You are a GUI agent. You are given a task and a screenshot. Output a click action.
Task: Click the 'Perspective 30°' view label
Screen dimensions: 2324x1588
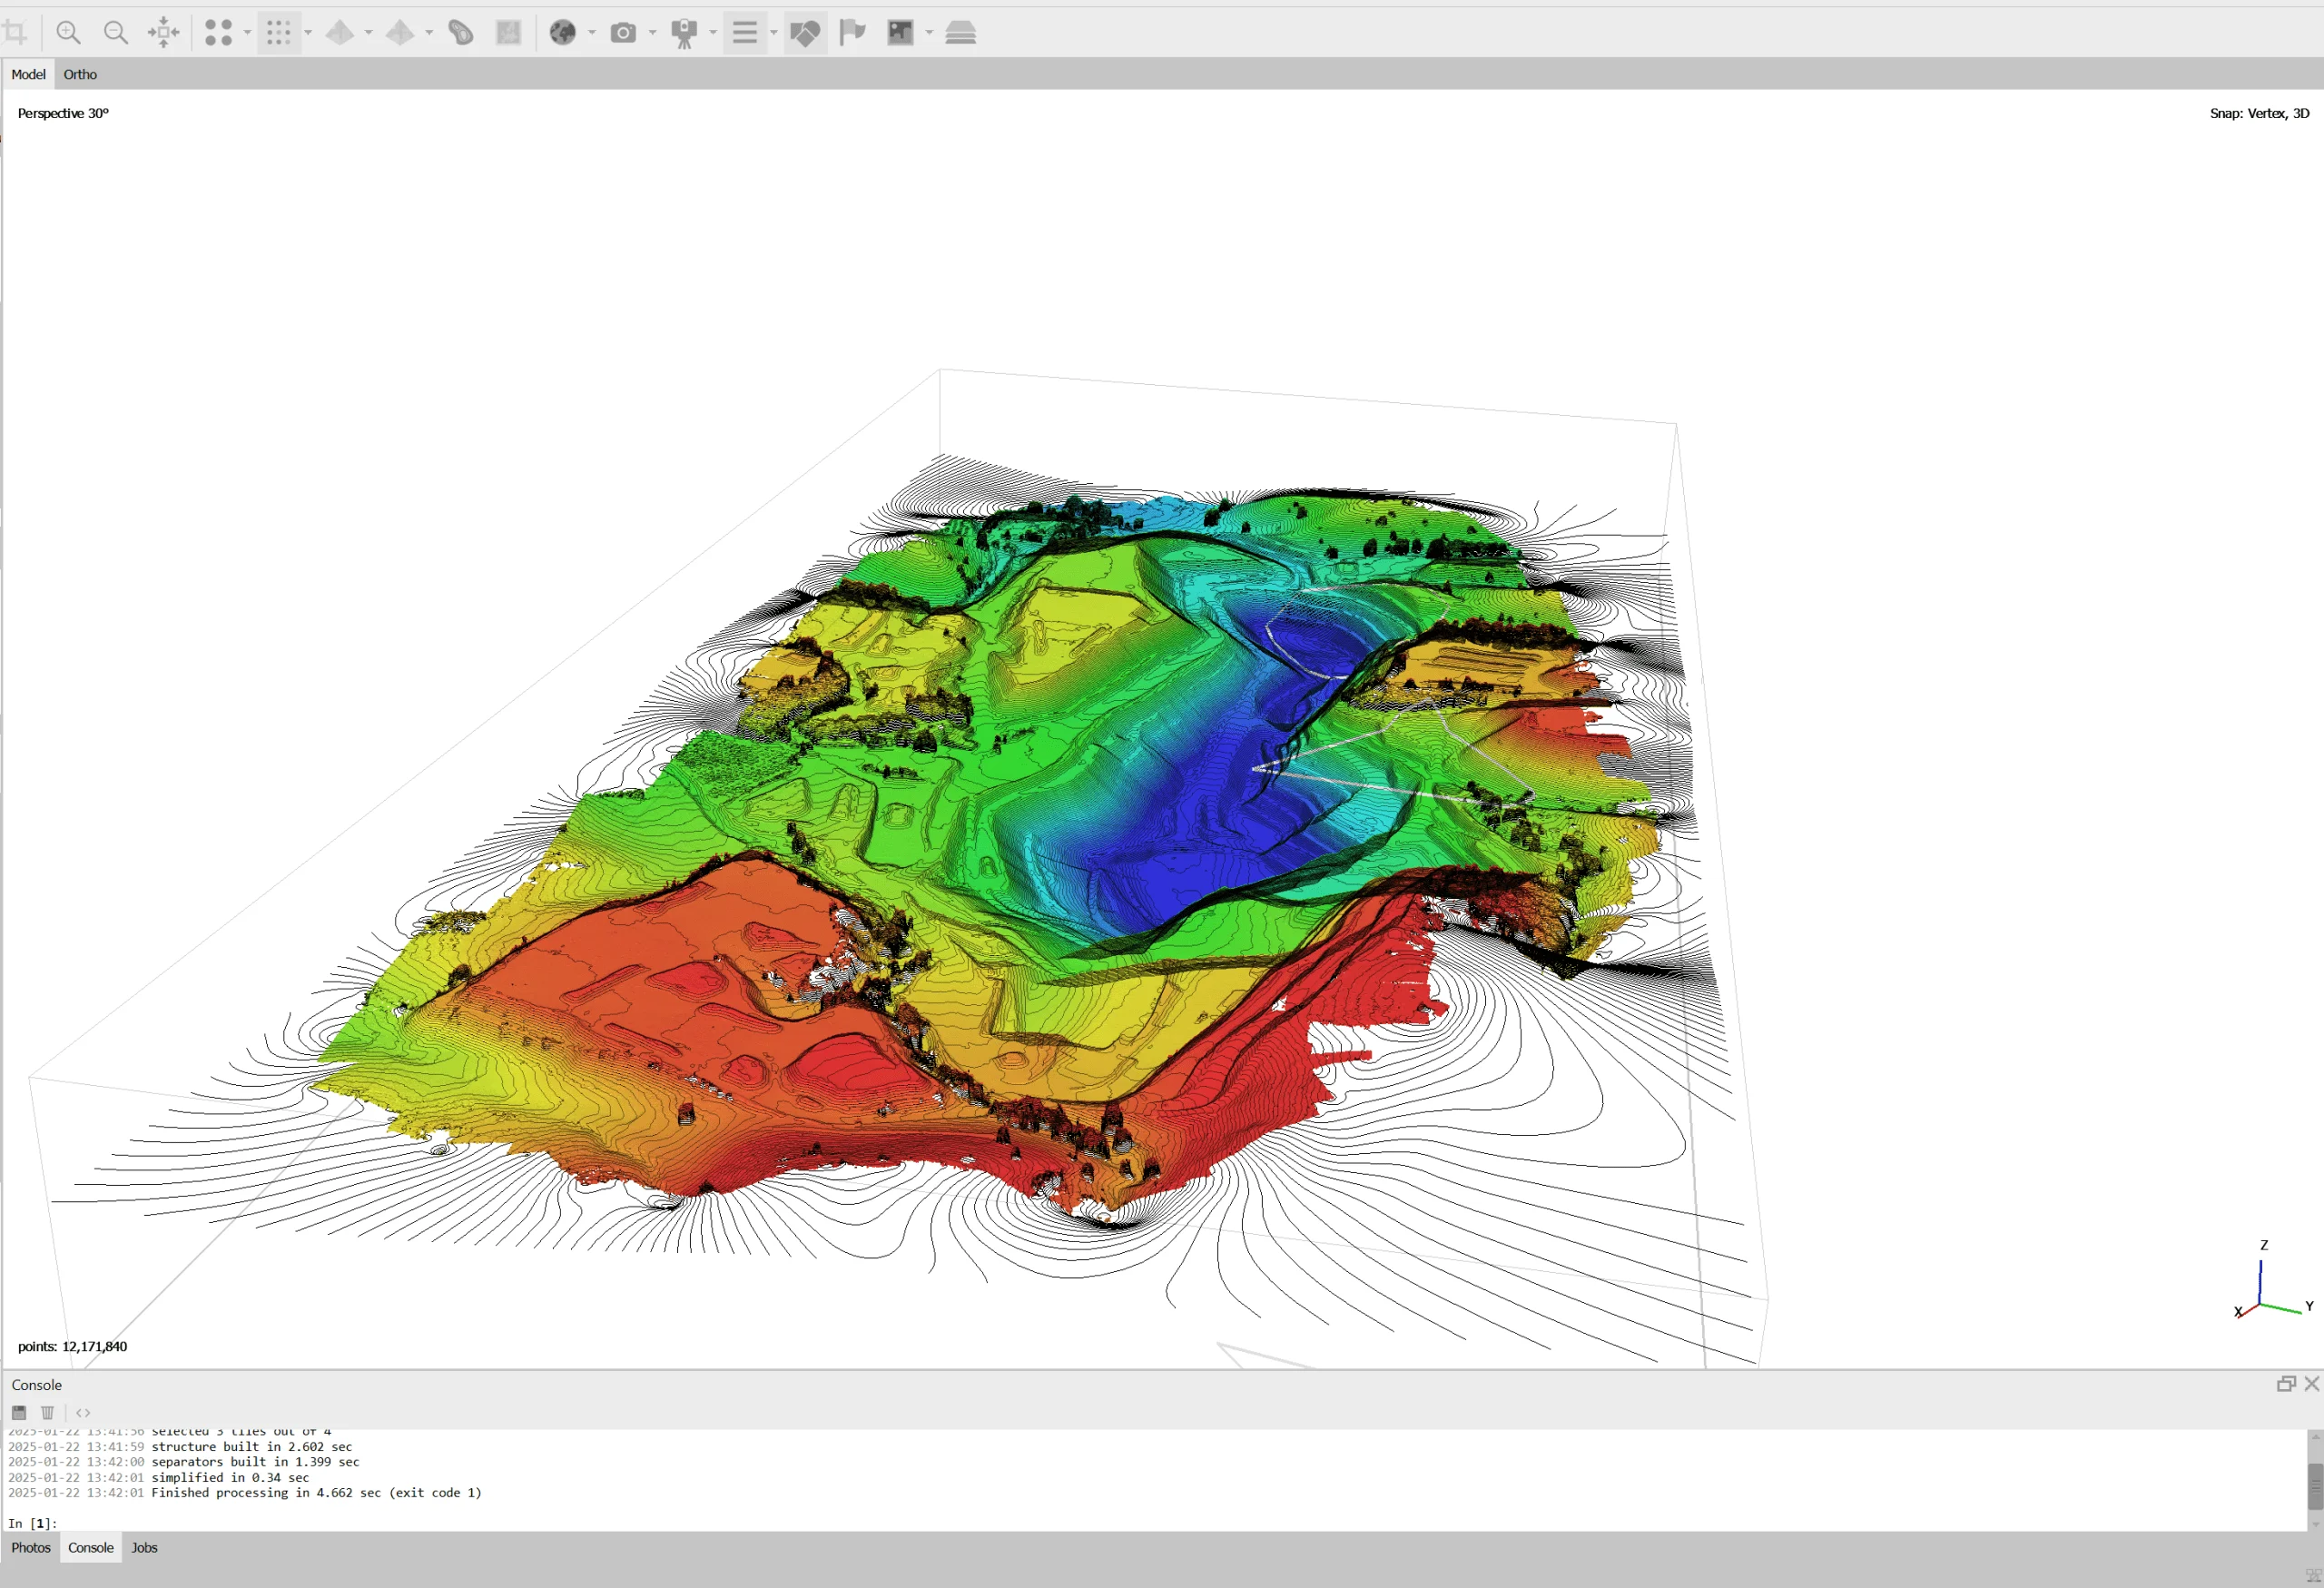(x=63, y=113)
